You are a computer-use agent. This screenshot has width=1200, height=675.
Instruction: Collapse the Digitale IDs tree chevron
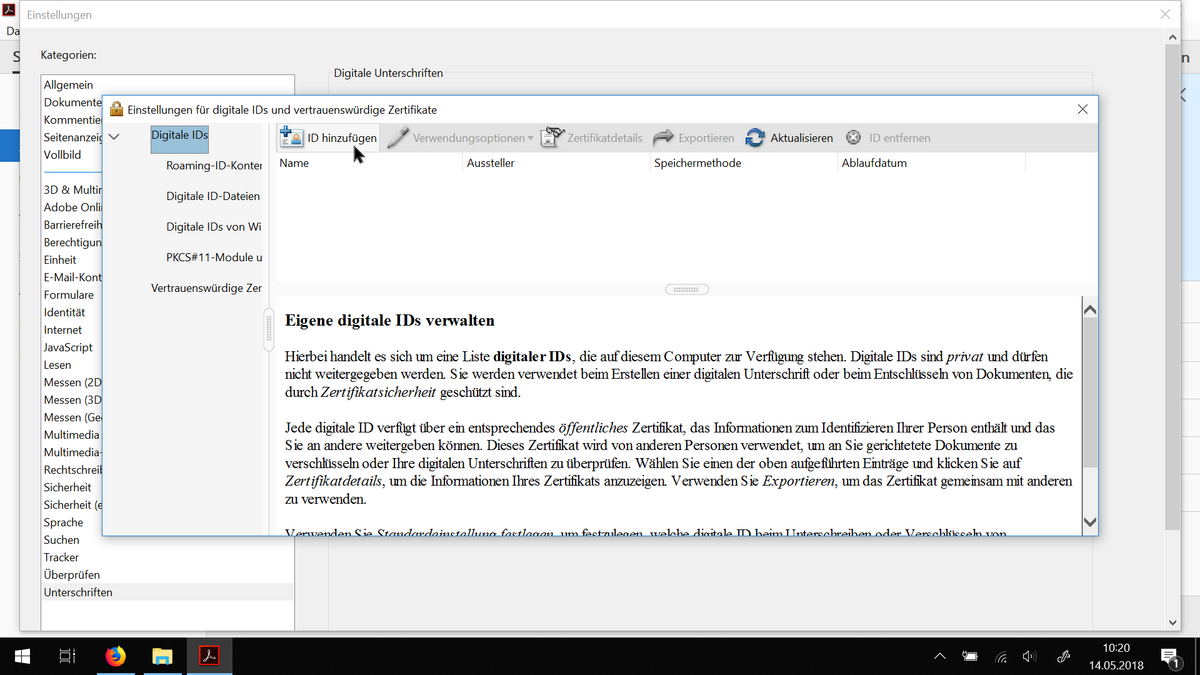pos(114,137)
